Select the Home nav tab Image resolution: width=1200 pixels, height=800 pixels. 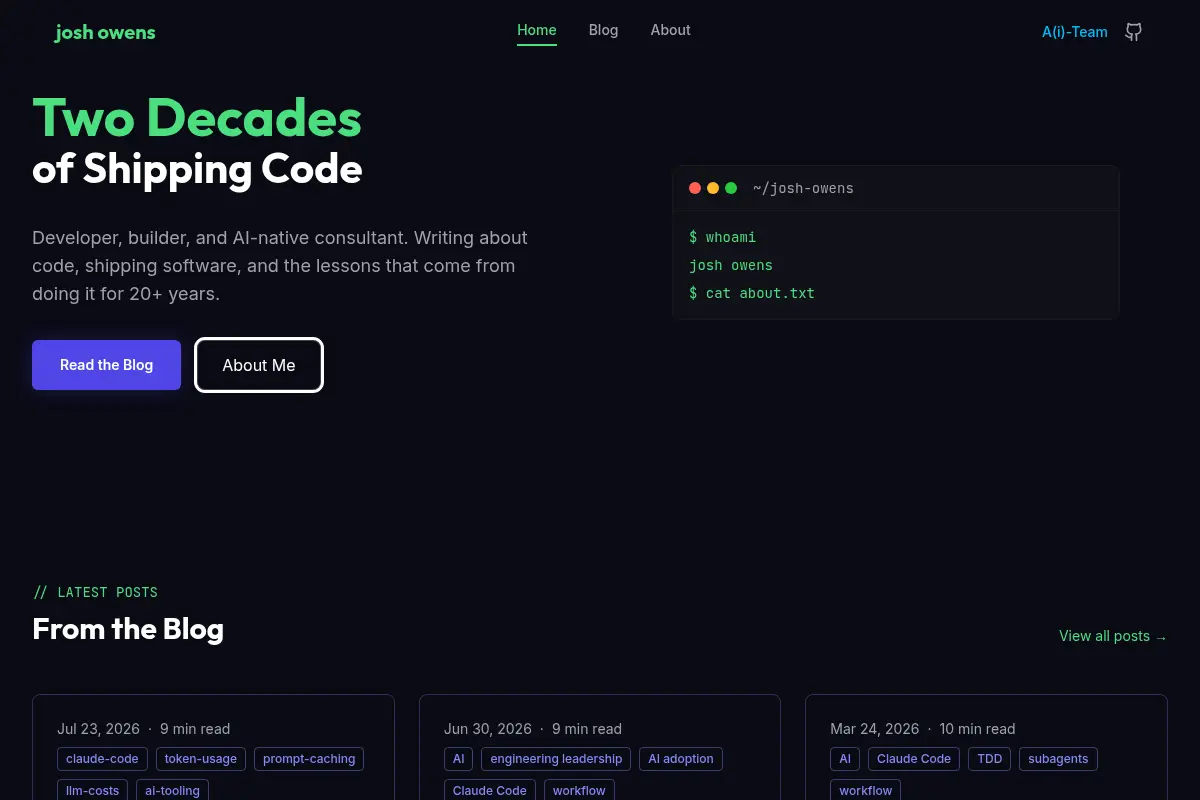coord(537,31)
